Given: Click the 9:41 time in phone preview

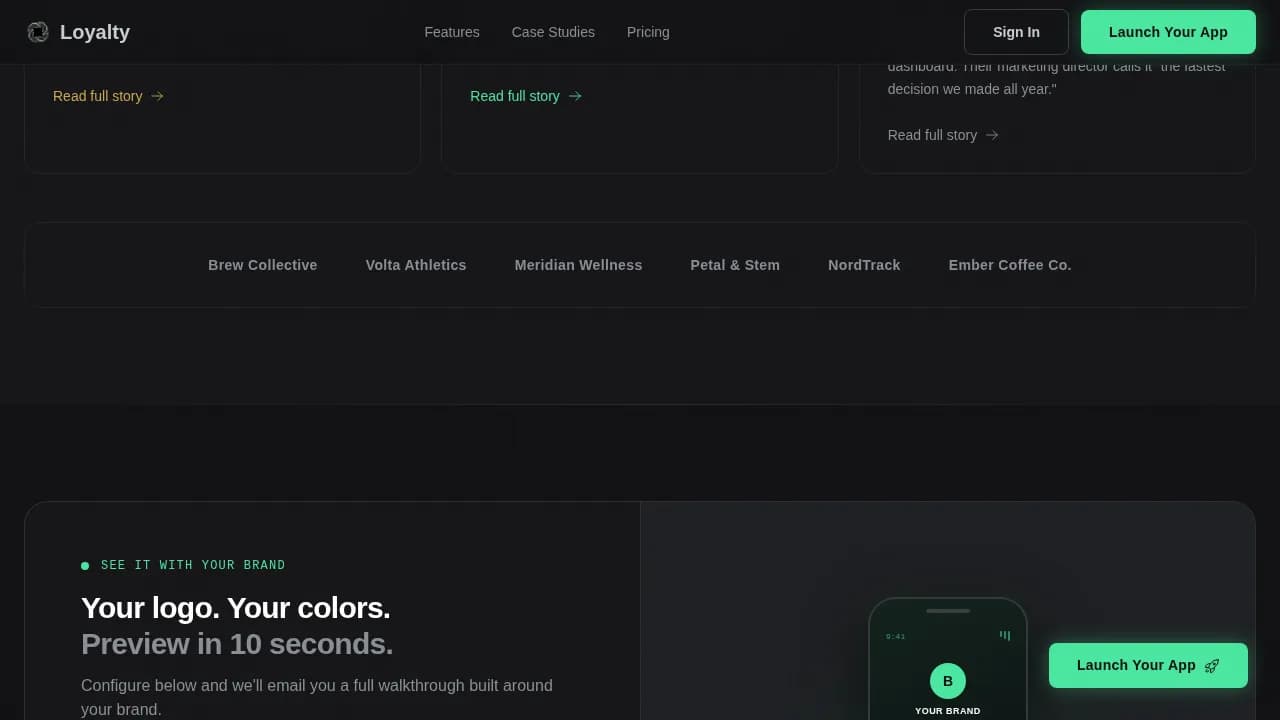Looking at the screenshot, I should tap(895, 636).
